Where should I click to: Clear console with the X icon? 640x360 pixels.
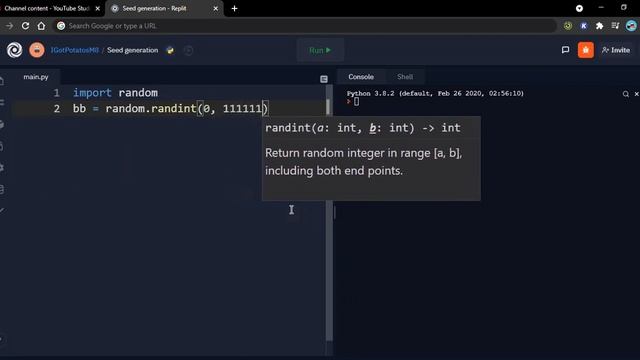[x=636, y=94]
